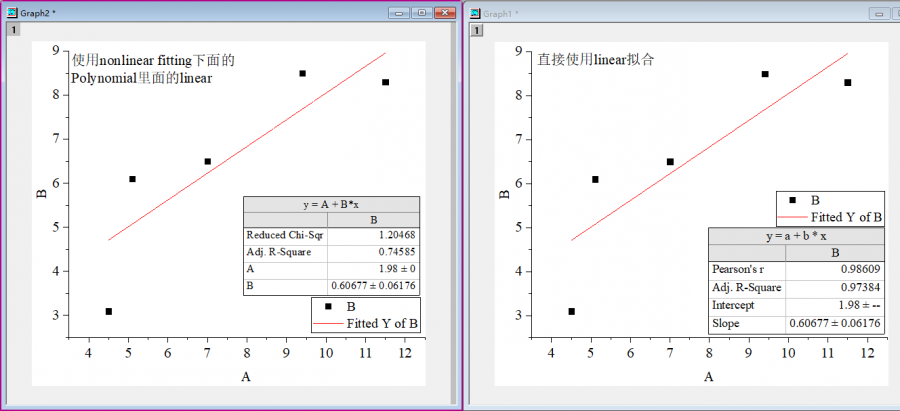Click the Pearson's r row in Graph1 table
This screenshot has height=411, width=900.
pyautogui.click(x=795, y=269)
